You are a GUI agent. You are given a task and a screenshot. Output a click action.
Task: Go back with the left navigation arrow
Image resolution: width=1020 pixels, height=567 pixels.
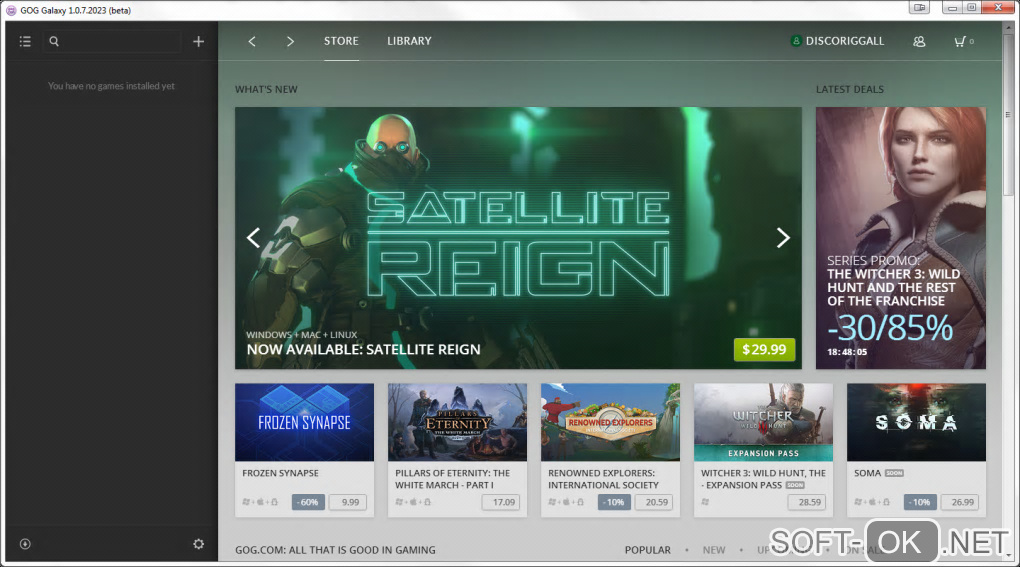(x=252, y=41)
